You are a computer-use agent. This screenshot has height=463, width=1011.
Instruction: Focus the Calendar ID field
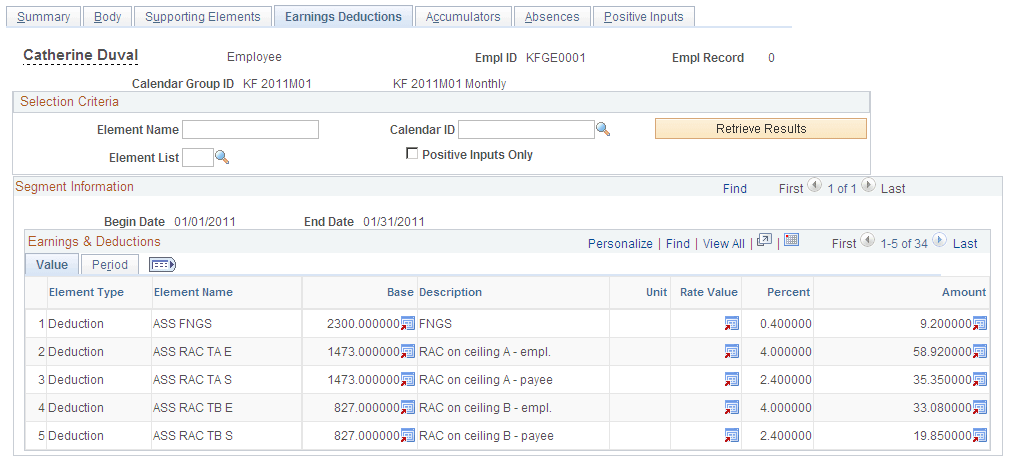tap(526, 130)
